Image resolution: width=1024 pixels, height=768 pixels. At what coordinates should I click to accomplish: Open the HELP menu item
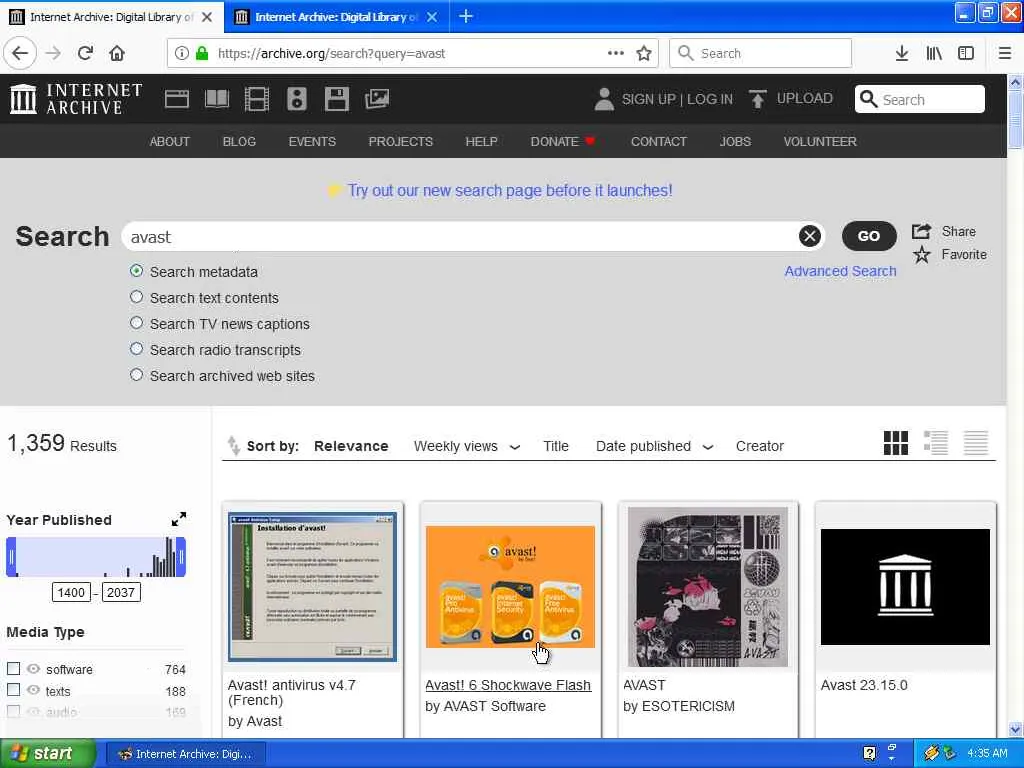click(x=481, y=141)
